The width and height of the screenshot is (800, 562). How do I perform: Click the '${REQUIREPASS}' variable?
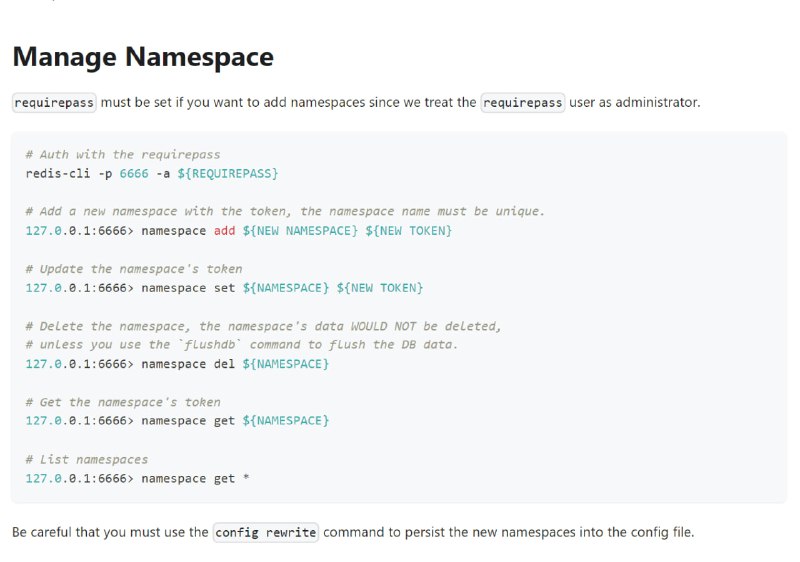(x=228, y=173)
